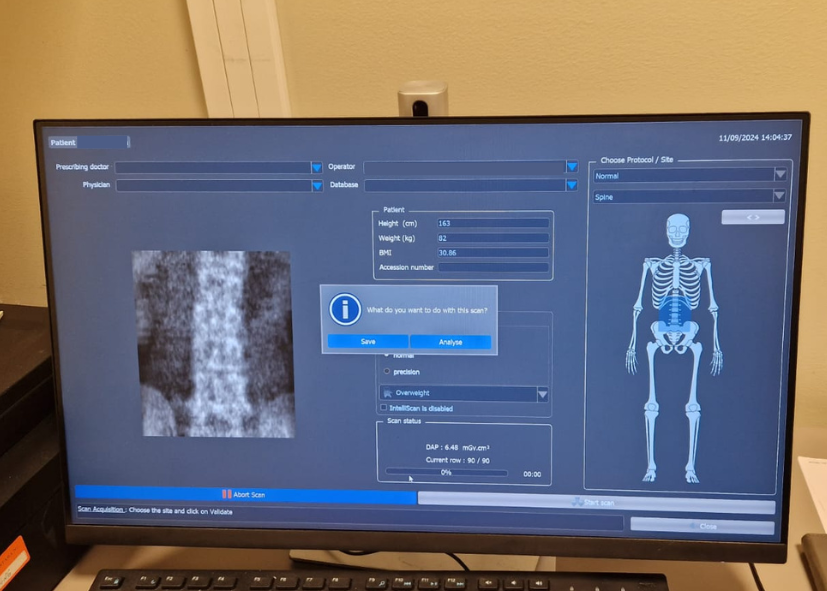Click the skeleton side-toggle arrows button
Viewport: 827px width, 591px height.
point(753,217)
